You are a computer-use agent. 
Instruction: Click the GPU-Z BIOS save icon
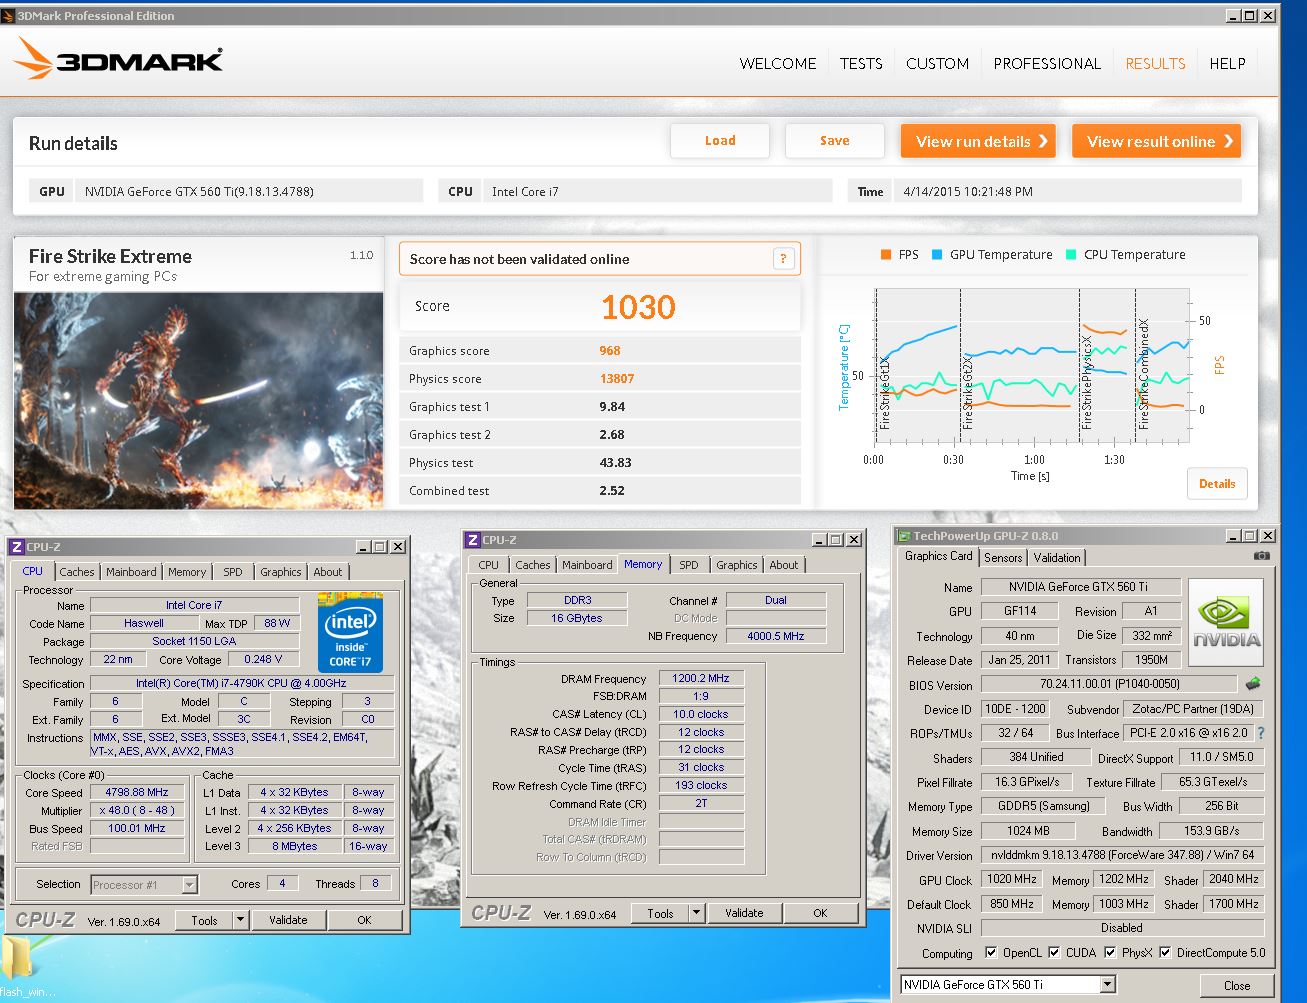[x=1253, y=684]
